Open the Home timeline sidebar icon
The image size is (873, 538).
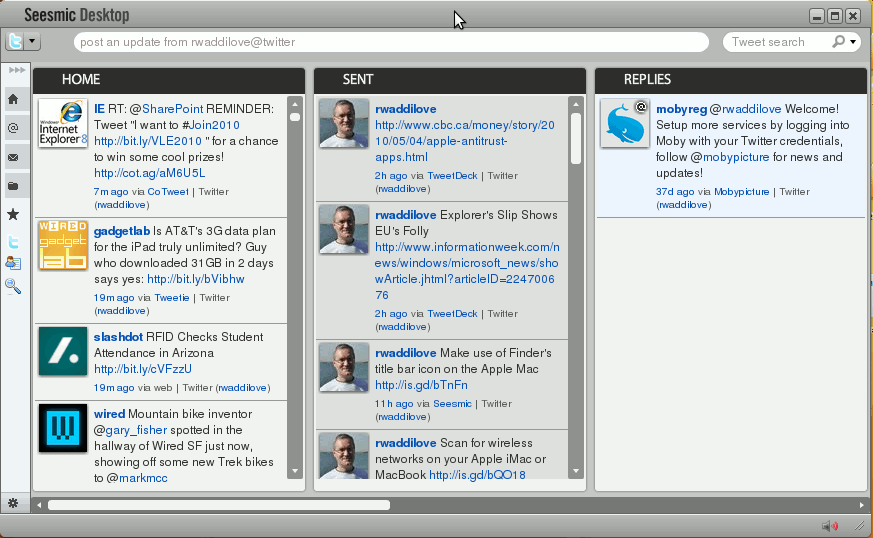coord(13,99)
